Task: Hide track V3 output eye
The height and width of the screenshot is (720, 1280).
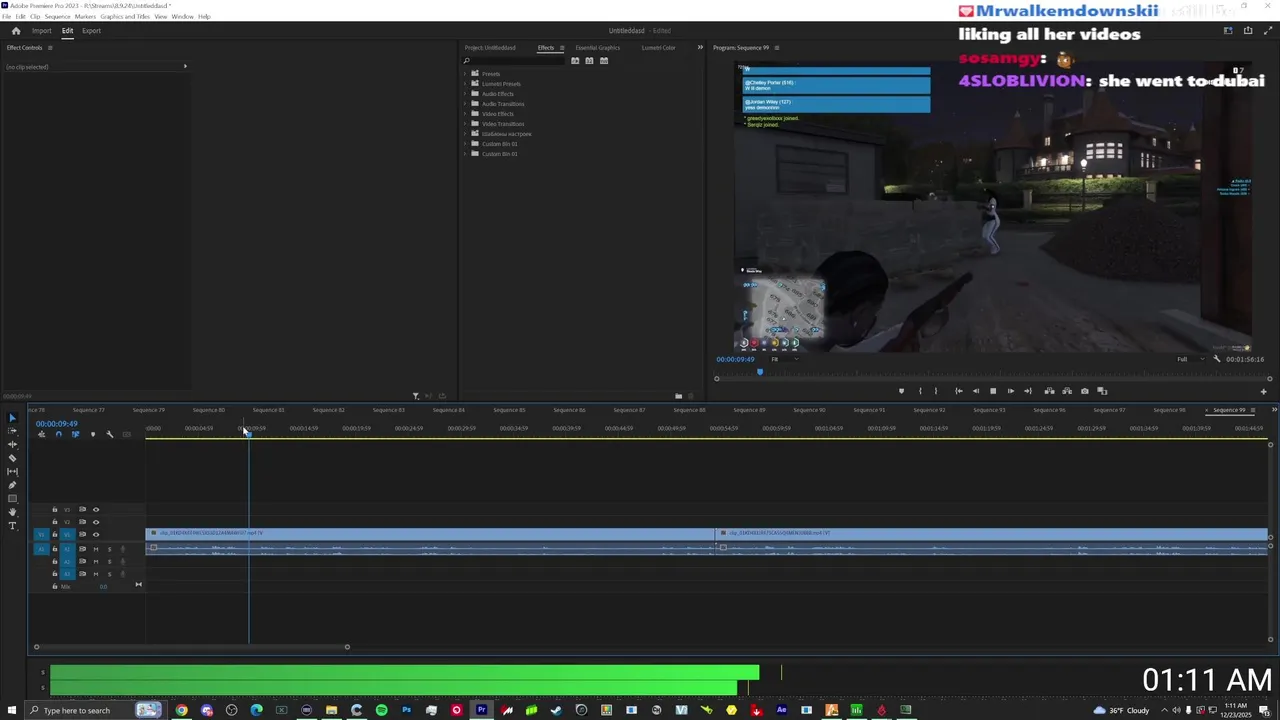Action: [96, 510]
